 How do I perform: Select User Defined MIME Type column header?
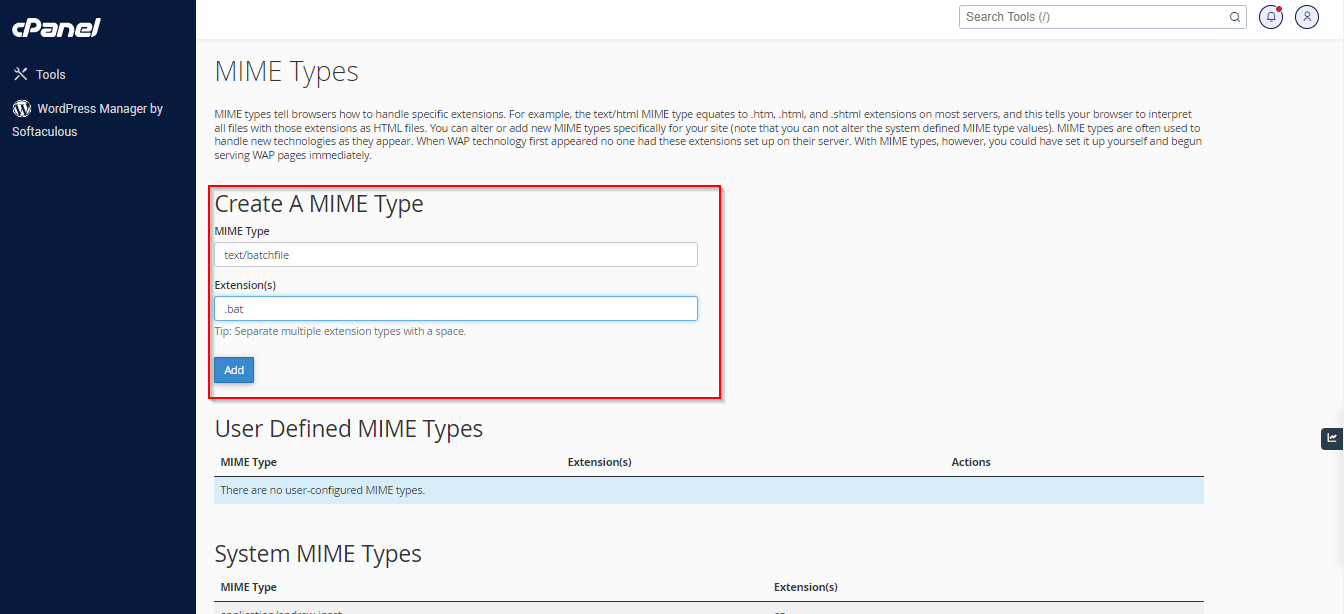pyautogui.click(x=249, y=462)
